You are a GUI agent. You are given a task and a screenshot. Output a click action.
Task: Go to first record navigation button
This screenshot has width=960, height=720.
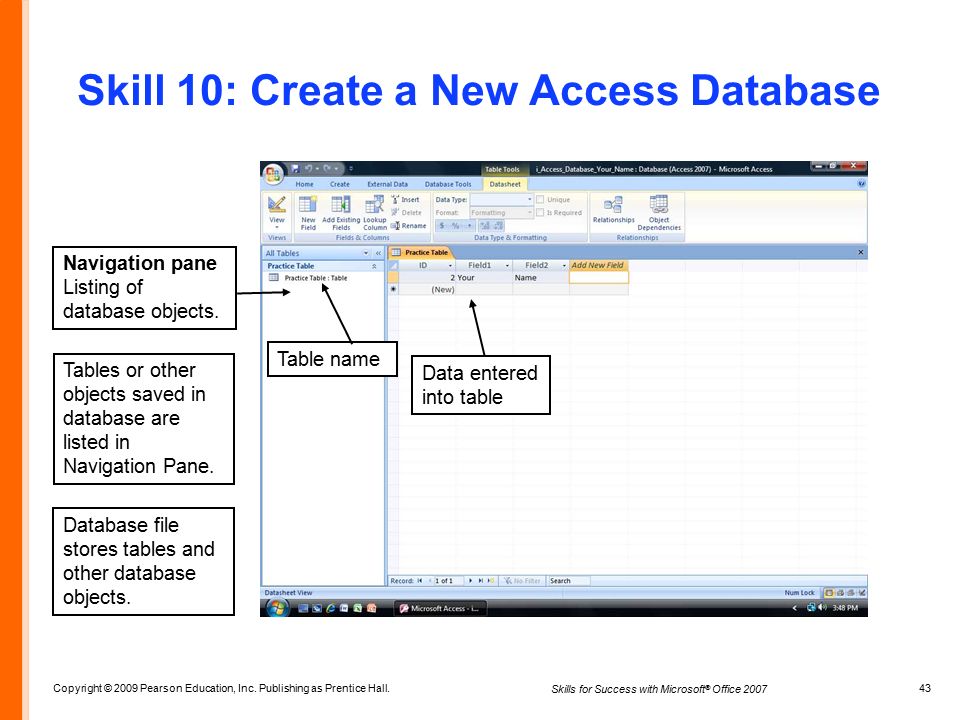(420, 580)
